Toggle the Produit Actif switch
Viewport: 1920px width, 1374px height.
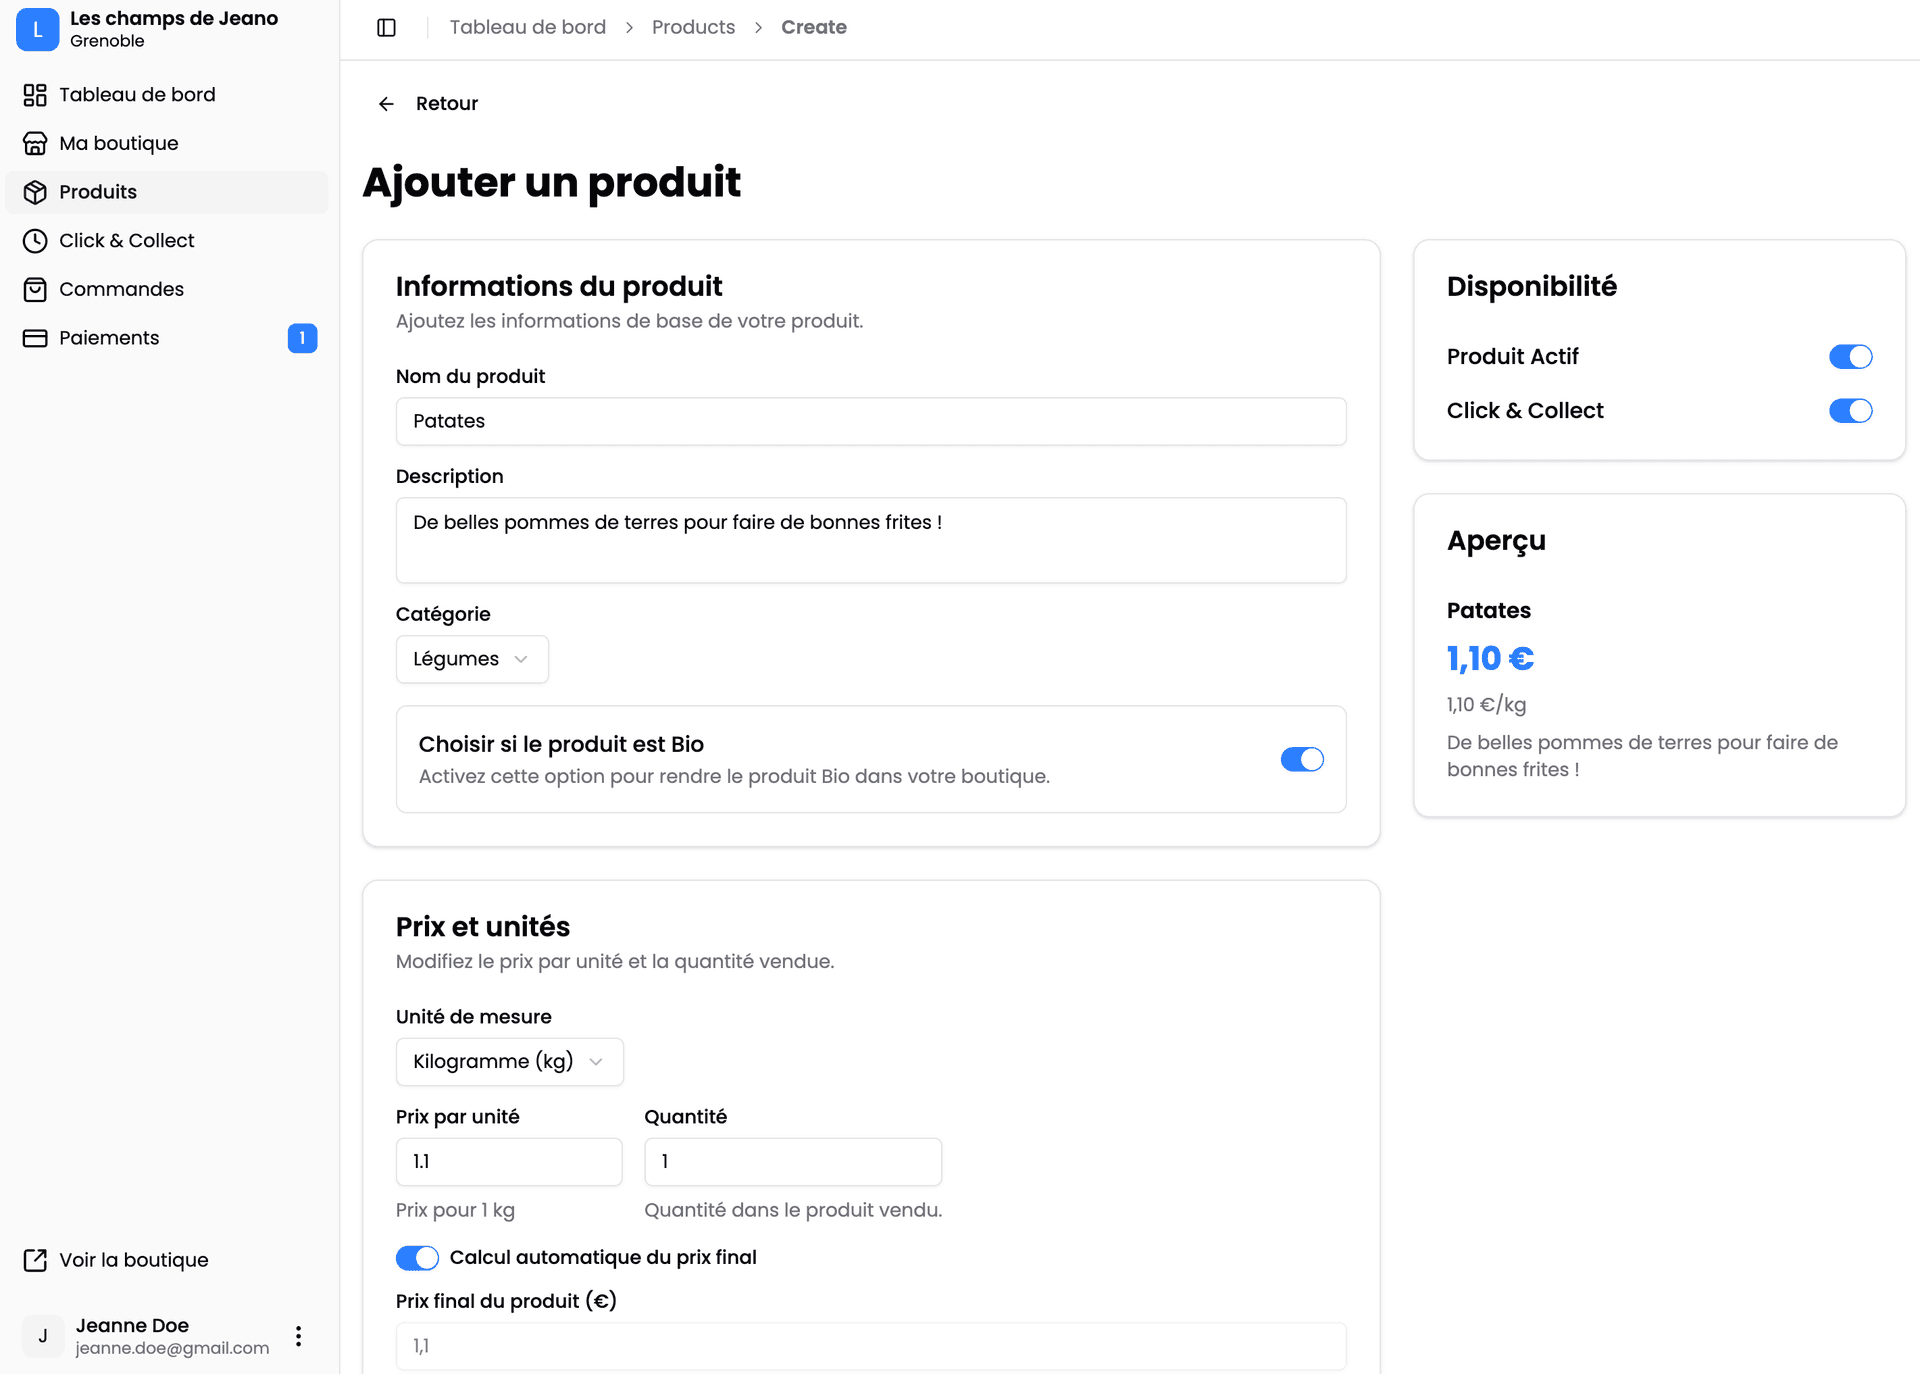tap(1850, 357)
